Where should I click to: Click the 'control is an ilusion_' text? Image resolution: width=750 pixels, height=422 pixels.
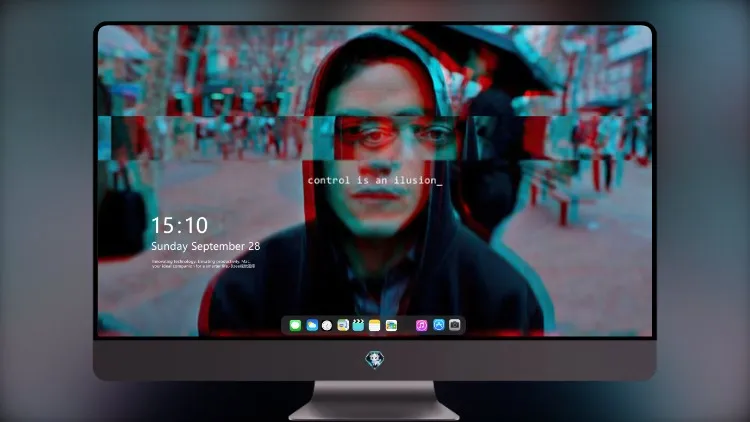pyautogui.click(x=375, y=180)
